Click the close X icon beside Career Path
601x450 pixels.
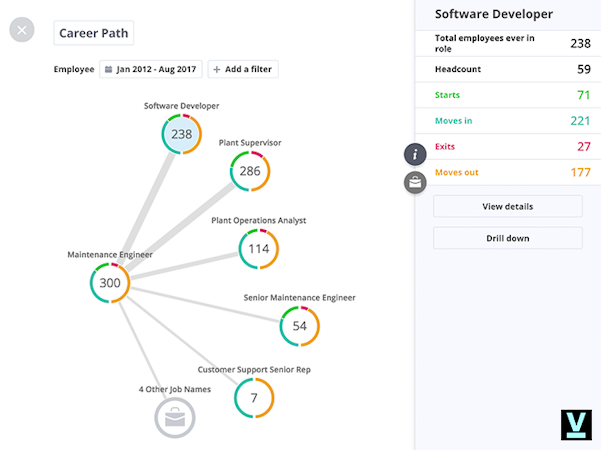22,30
